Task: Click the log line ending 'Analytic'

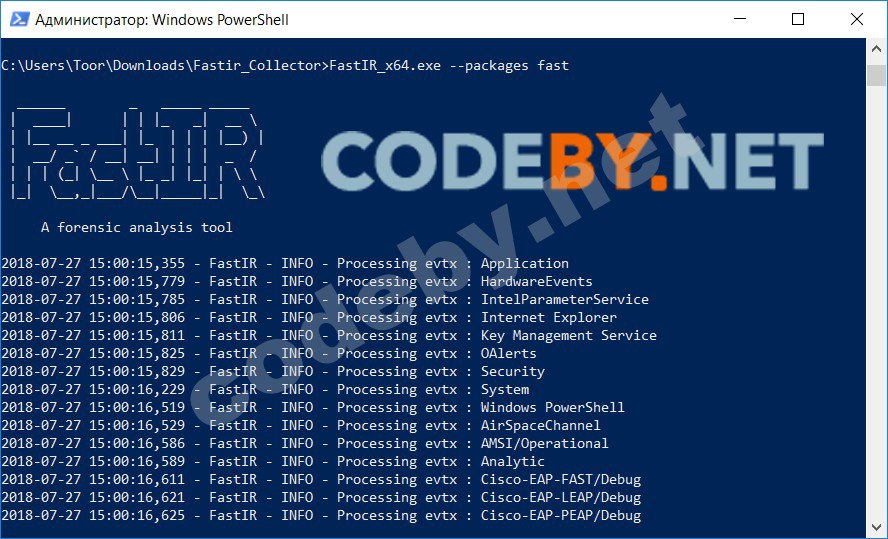Action: [x=273, y=462]
